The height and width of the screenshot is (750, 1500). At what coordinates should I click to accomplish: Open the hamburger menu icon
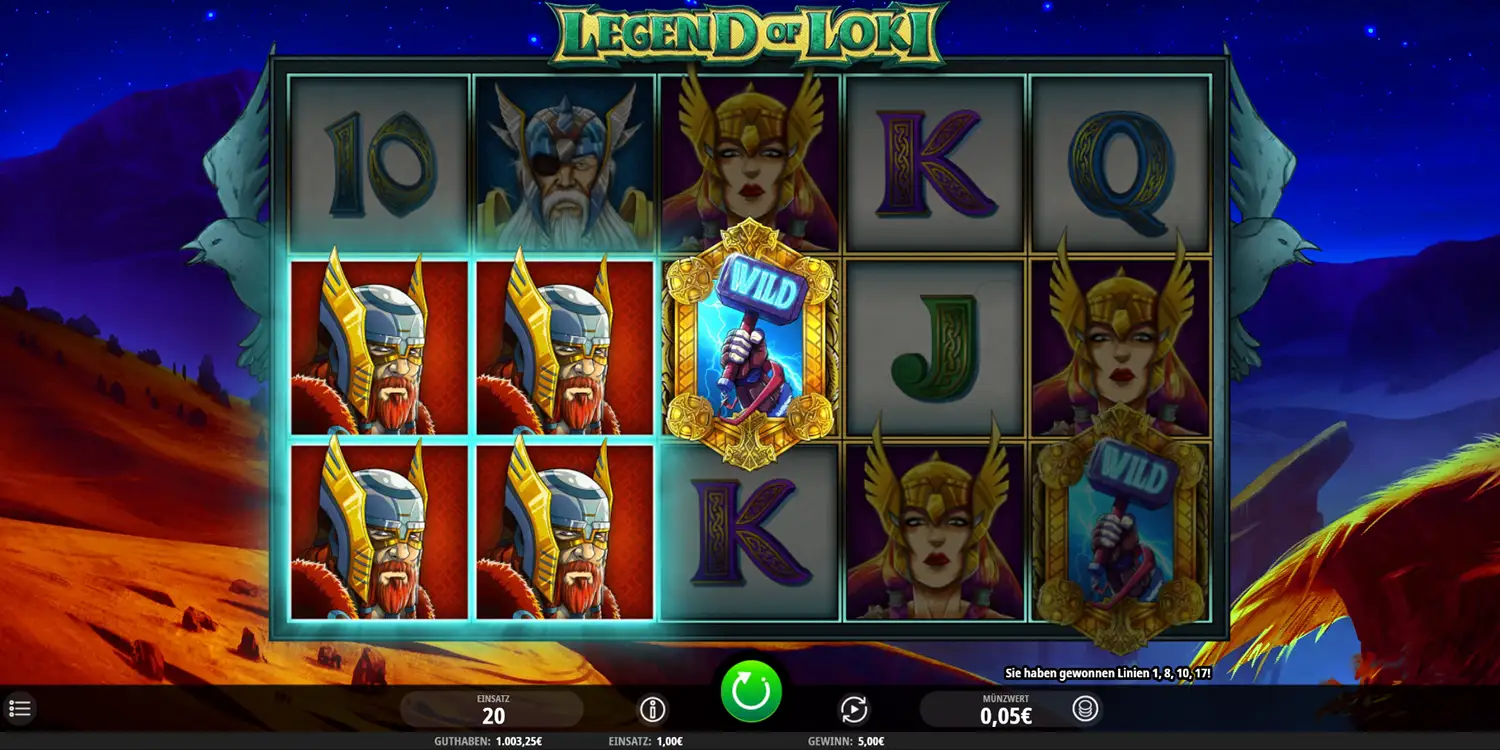point(20,709)
